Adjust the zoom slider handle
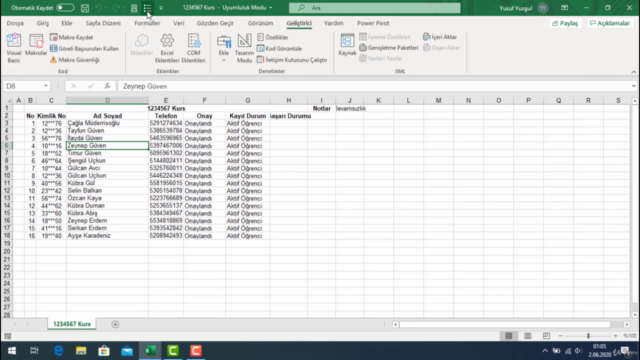This screenshot has width=640, height=360. pos(588,336)
